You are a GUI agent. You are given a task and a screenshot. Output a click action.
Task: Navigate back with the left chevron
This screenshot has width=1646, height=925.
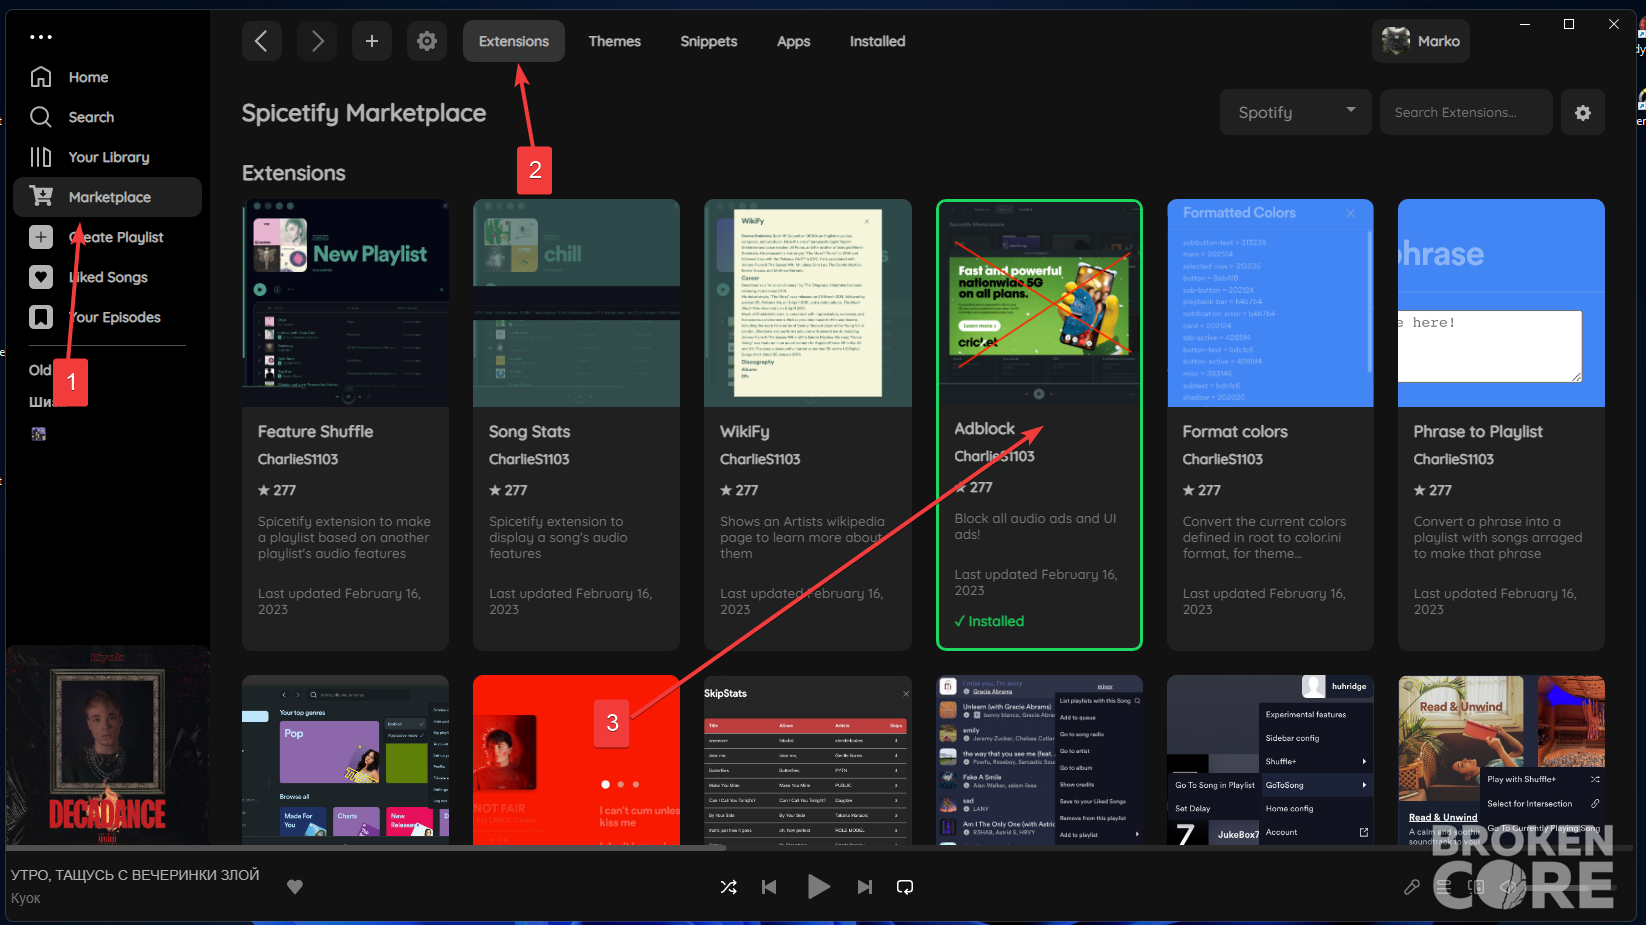[261, 41]
